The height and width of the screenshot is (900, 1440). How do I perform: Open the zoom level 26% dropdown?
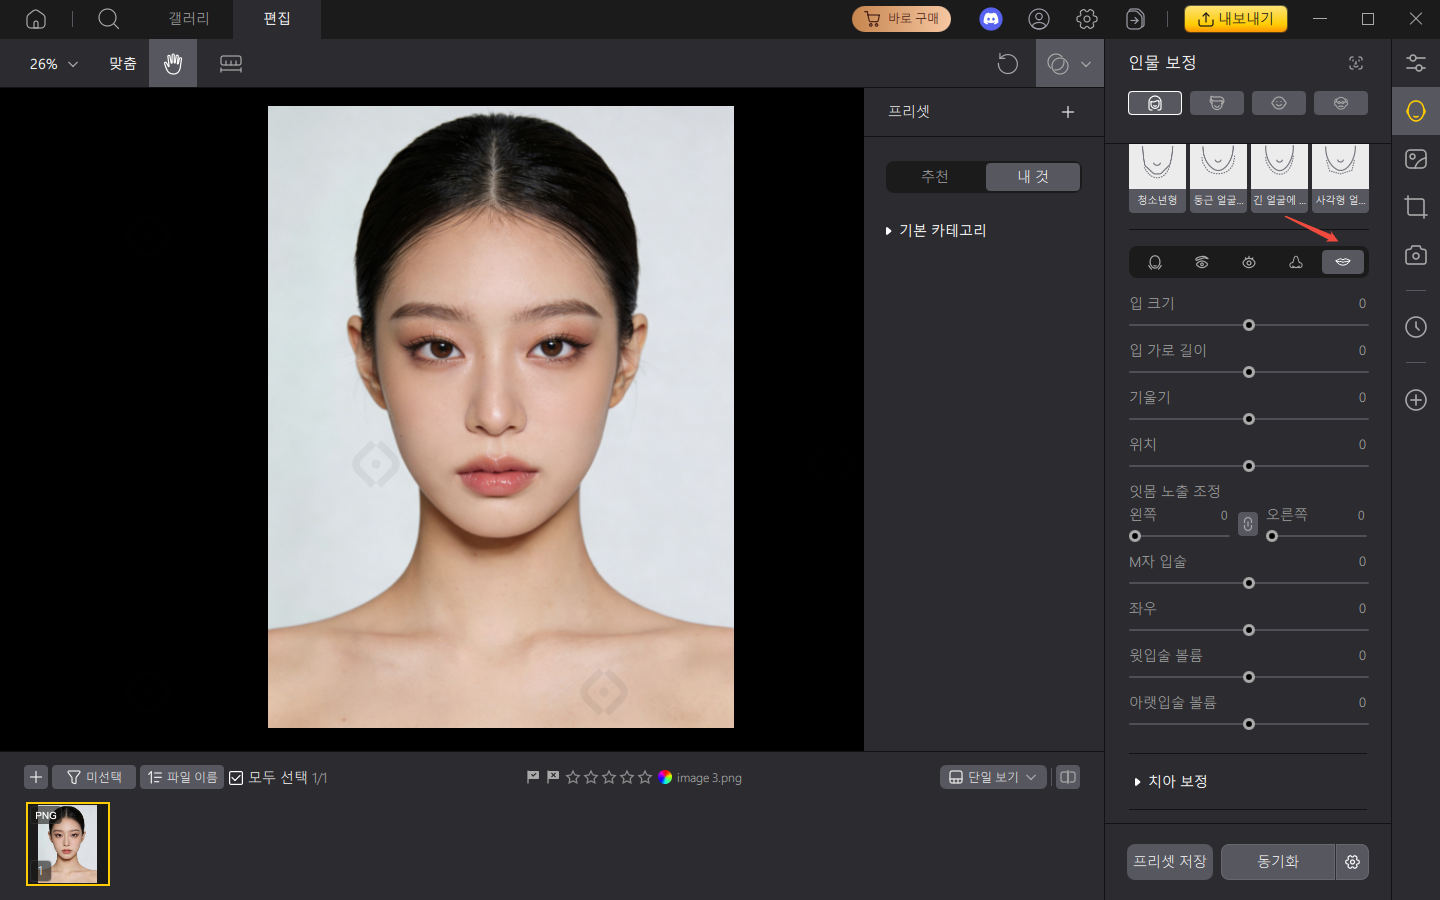[50, 63]
